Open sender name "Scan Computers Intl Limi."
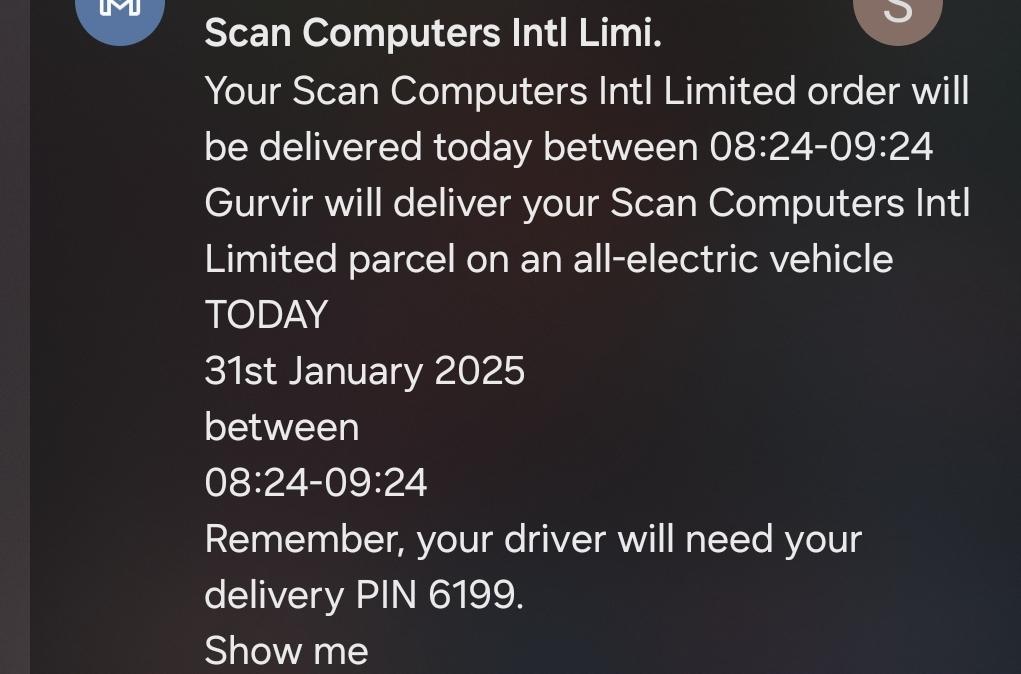 (x=433, y=34)
